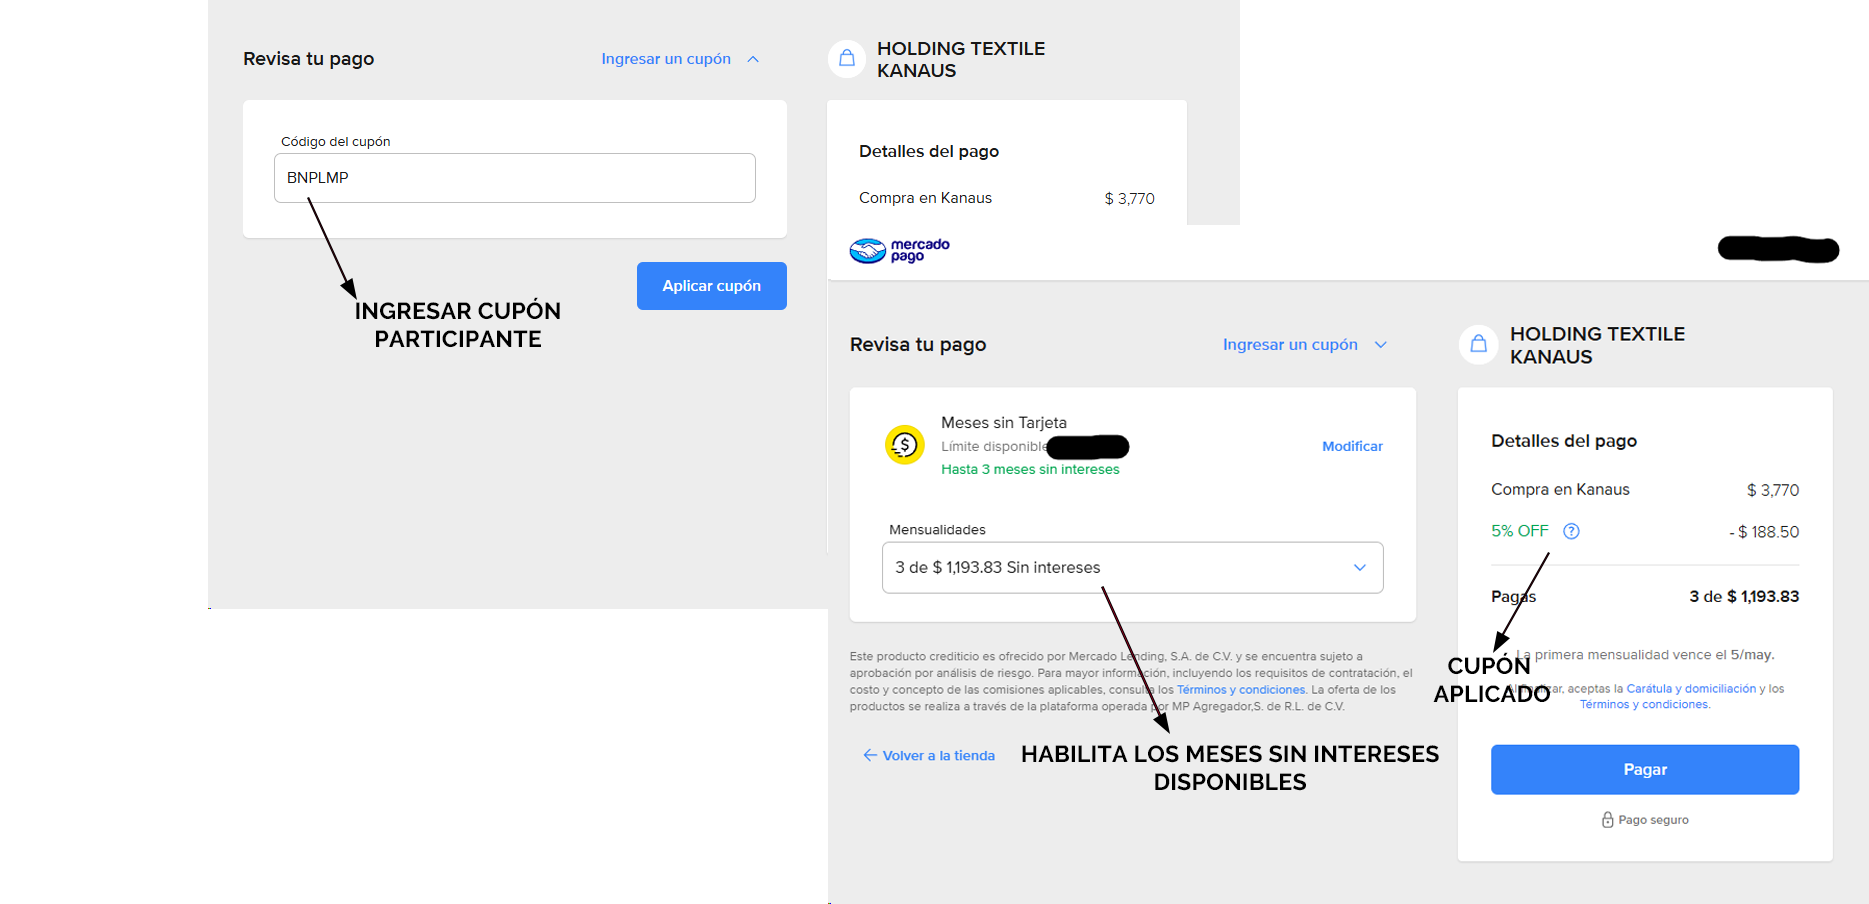Collapse coupon section using the up chevron
Screen dimensions: 1869x904
click(753, 59)
